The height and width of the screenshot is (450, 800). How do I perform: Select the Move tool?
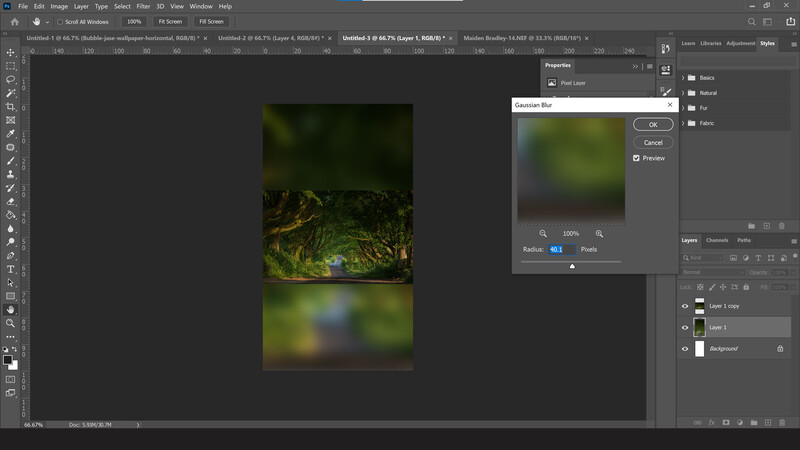10,53
